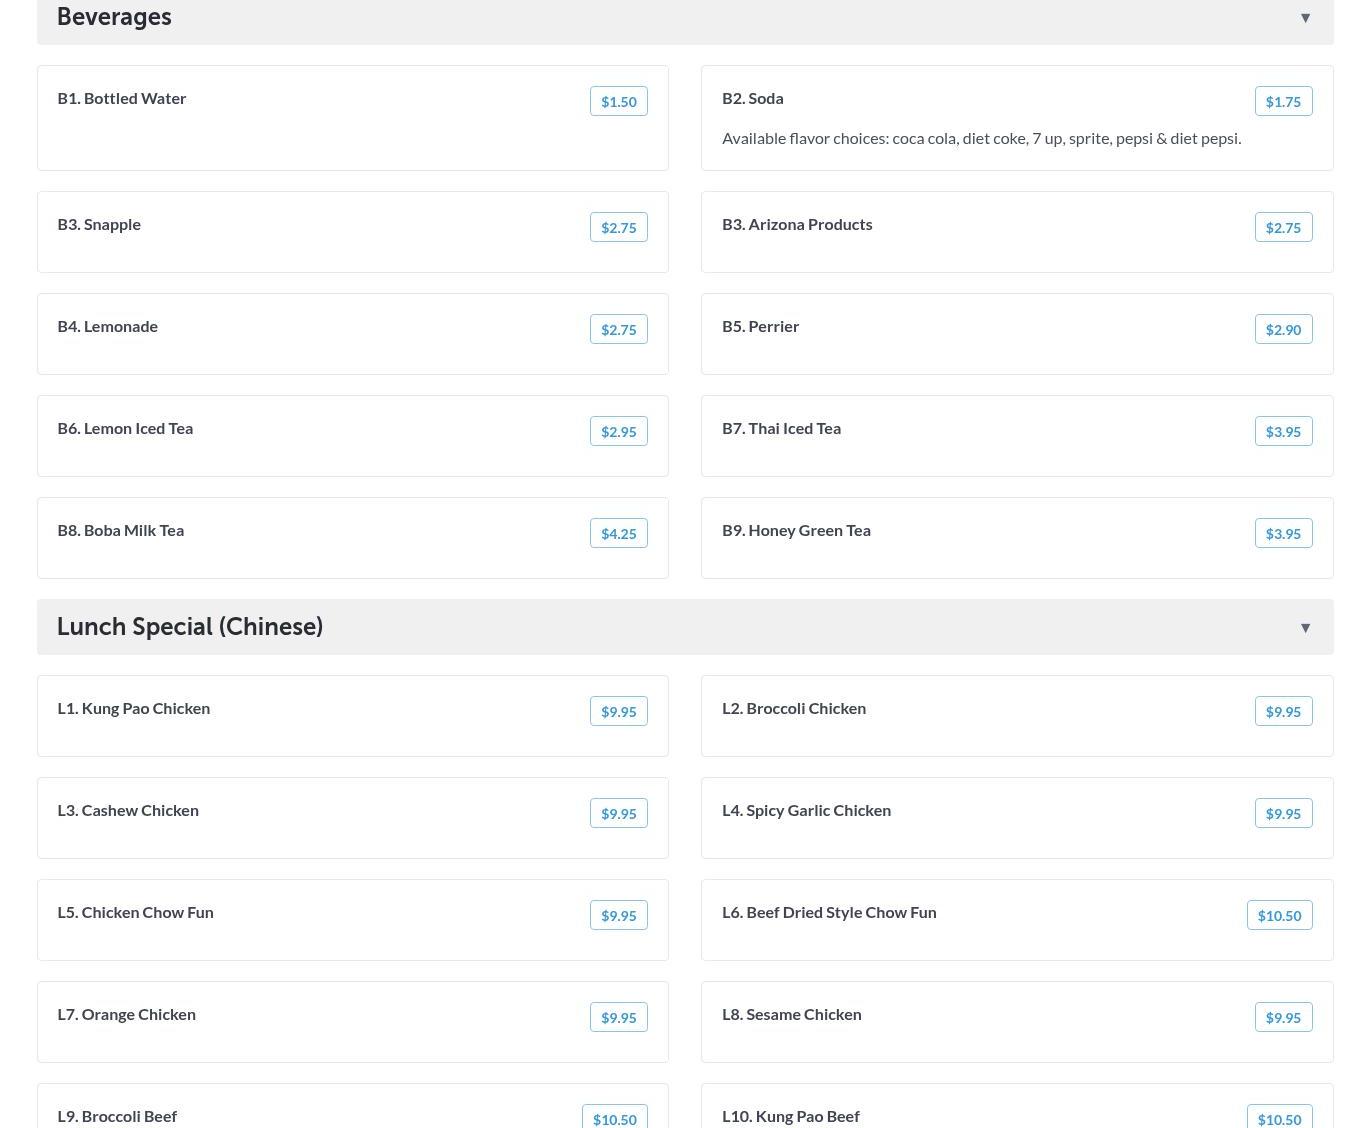1370x1128 pixels.
Task: Choose L5. Chicken Chow Fun item
Action: 135,913
